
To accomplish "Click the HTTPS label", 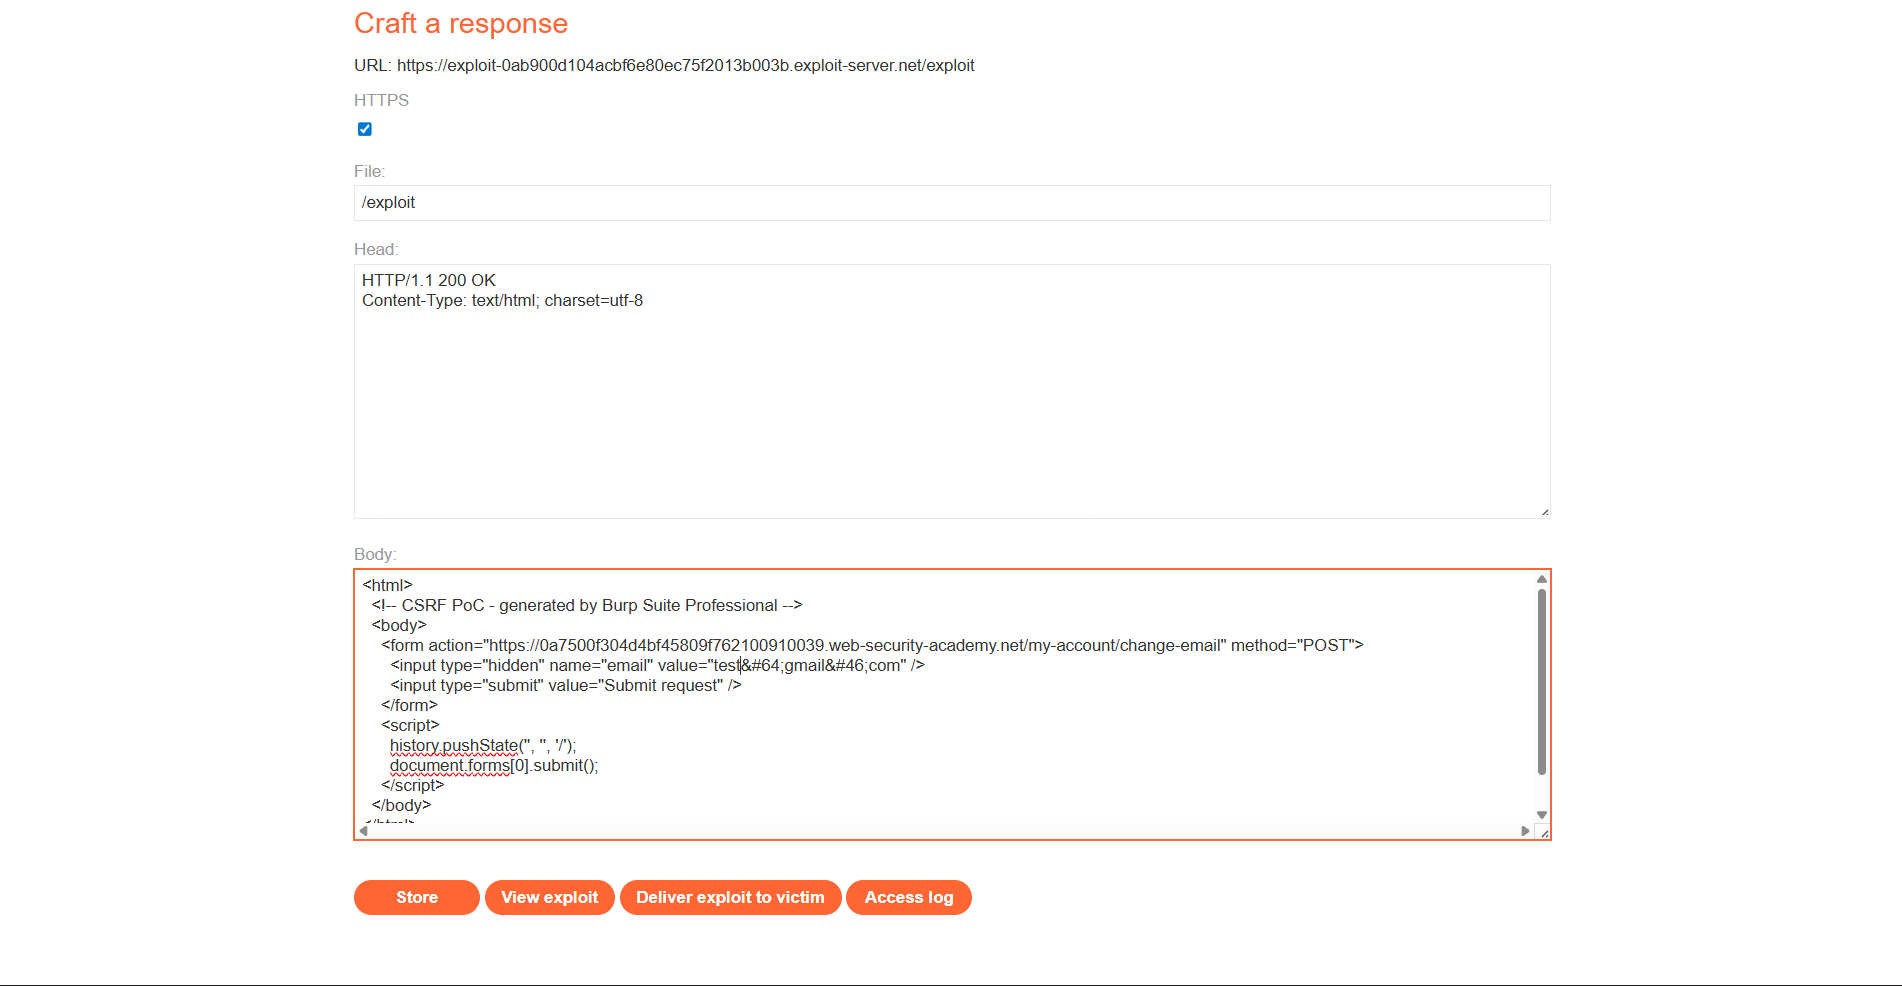I will 381,101.
